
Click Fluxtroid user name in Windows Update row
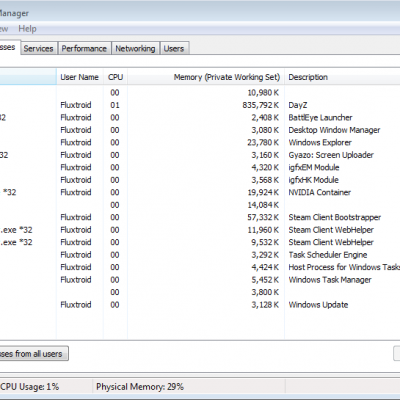tap(76, 305)
